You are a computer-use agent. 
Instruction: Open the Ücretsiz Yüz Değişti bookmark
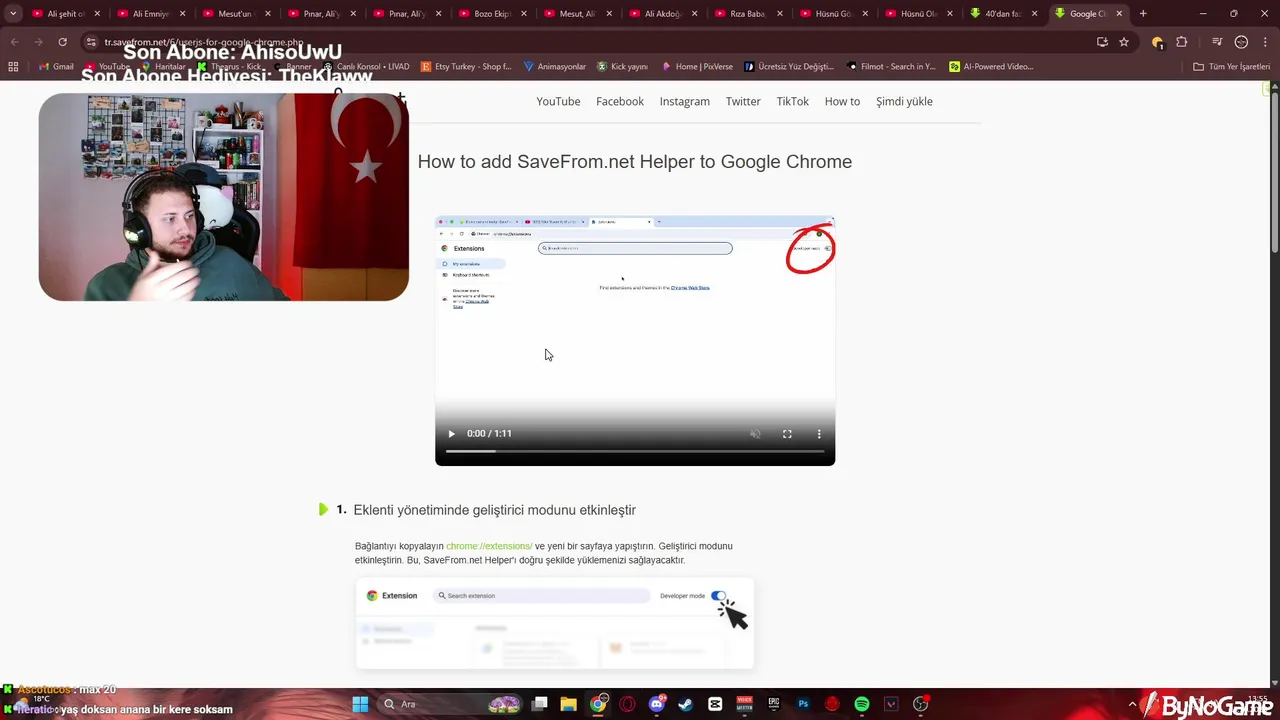tap(789, 67)
